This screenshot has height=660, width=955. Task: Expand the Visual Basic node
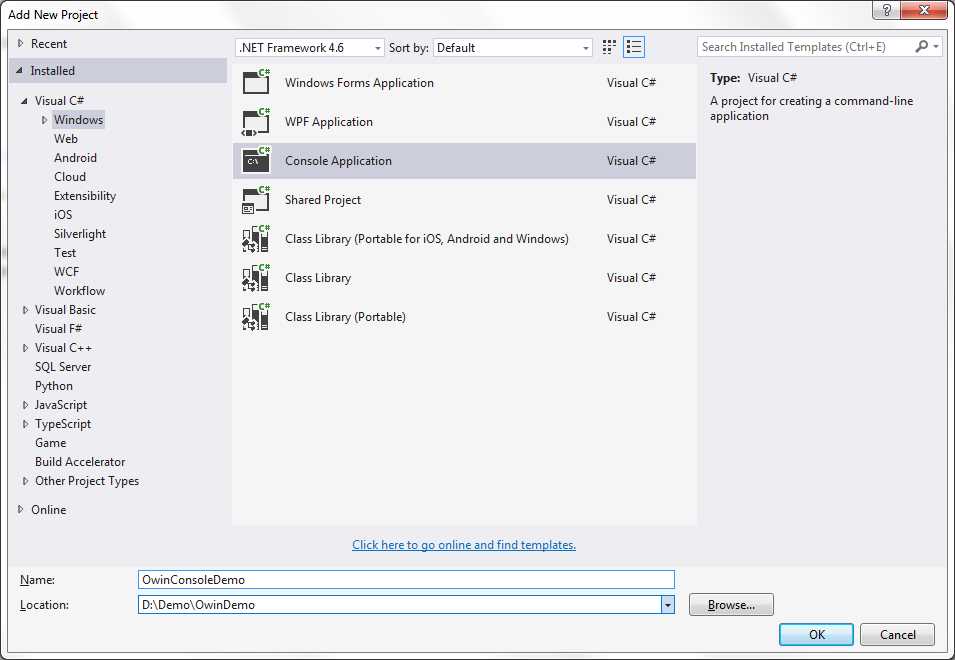pos(25,310)
